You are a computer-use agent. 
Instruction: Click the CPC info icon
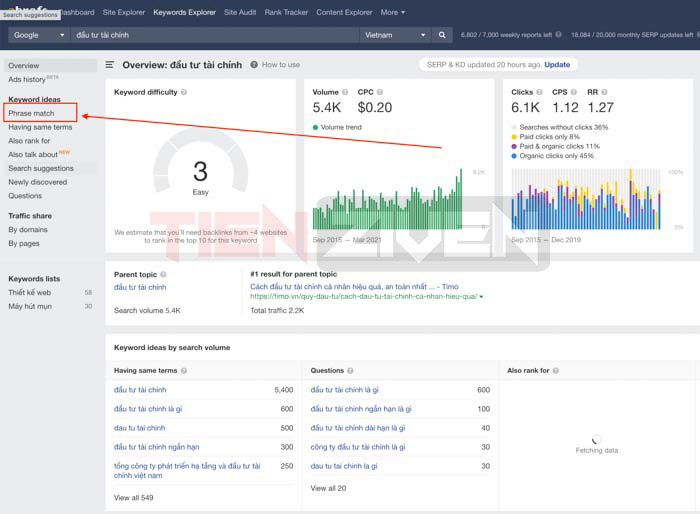point(380,92)
